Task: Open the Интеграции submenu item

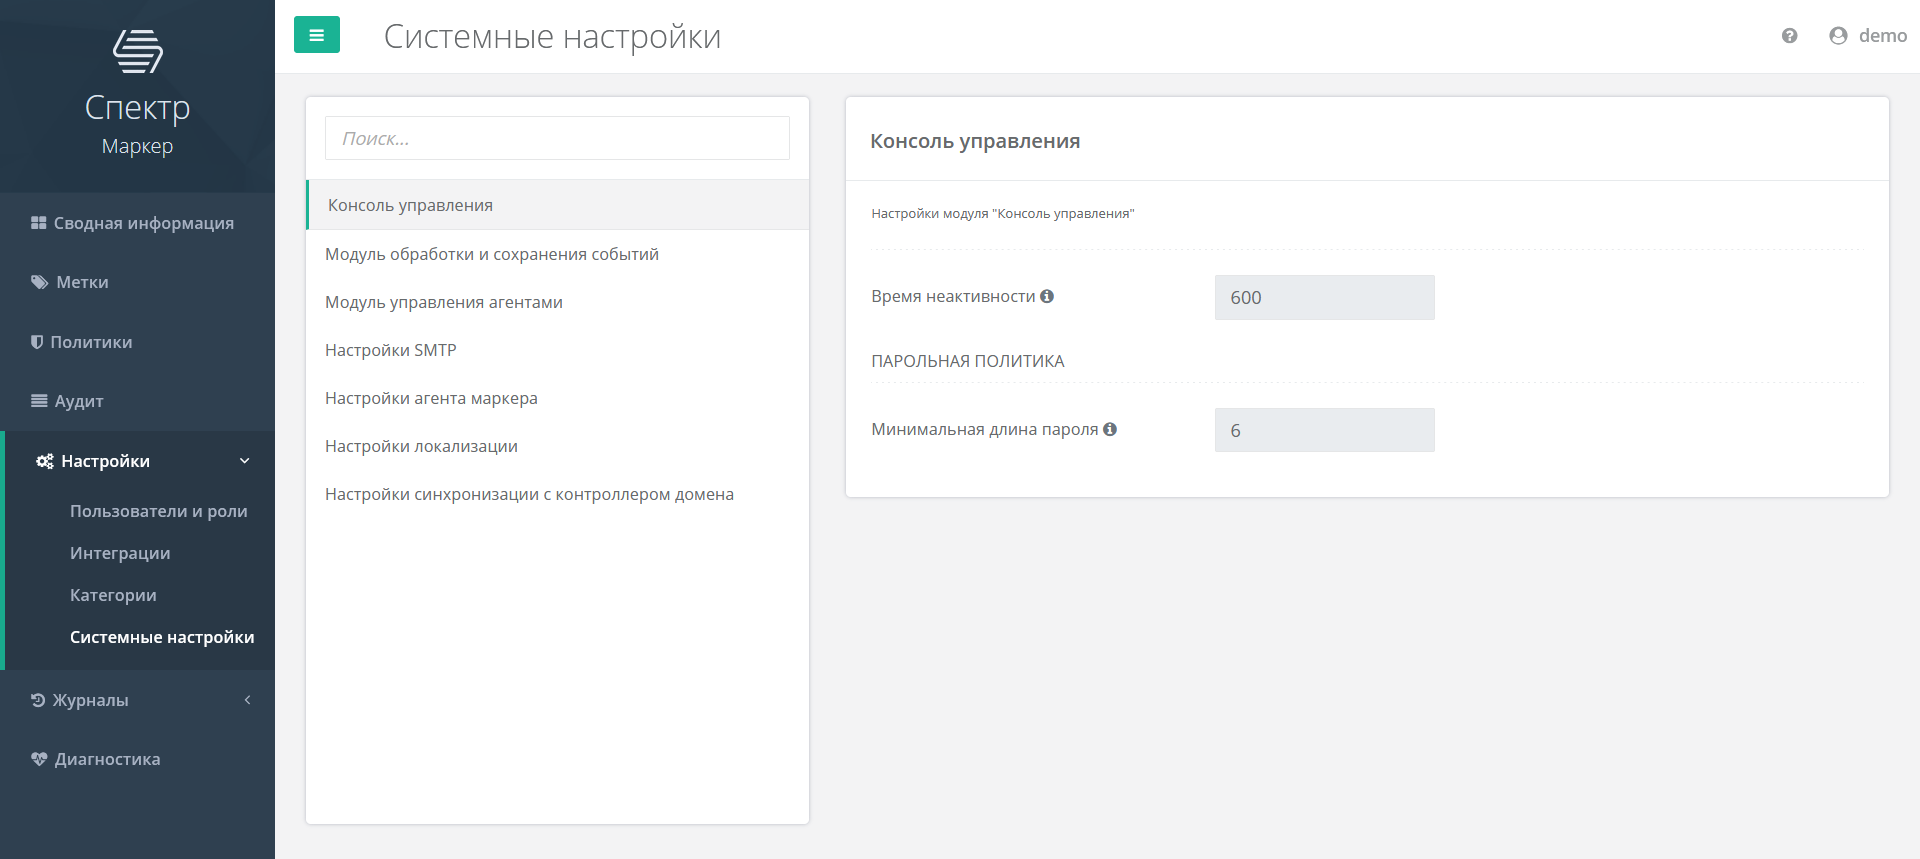Action: coord(120,553)
